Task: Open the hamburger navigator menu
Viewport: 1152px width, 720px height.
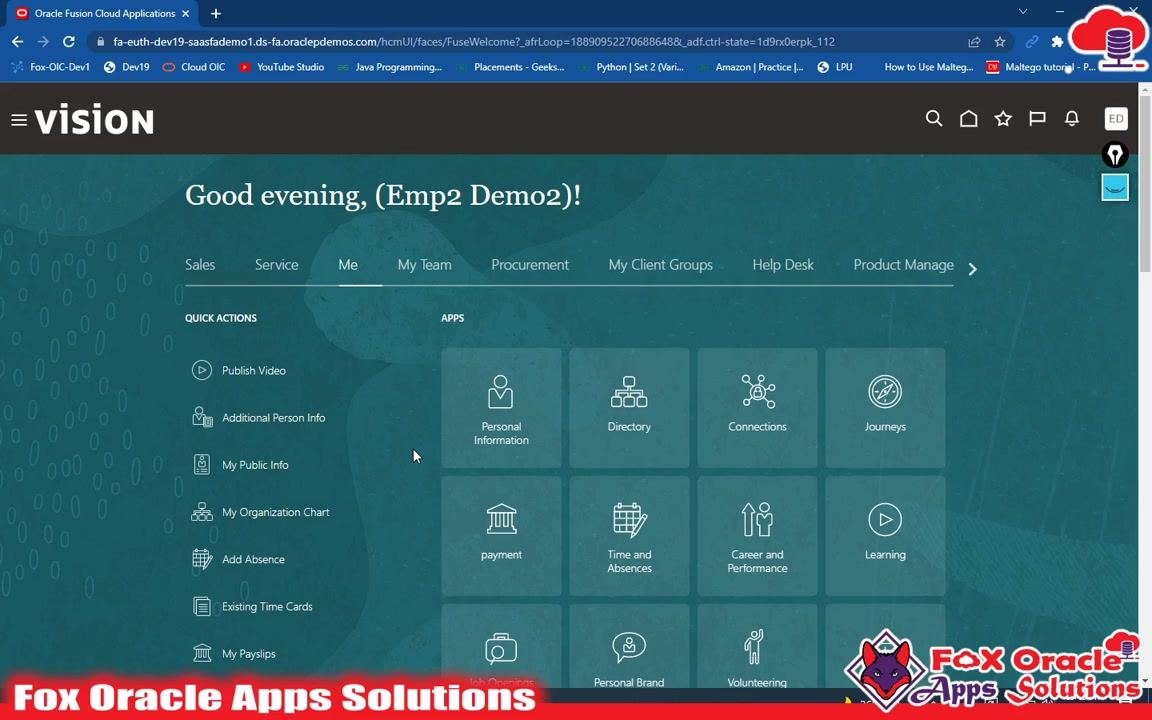Action: (19, 120)
